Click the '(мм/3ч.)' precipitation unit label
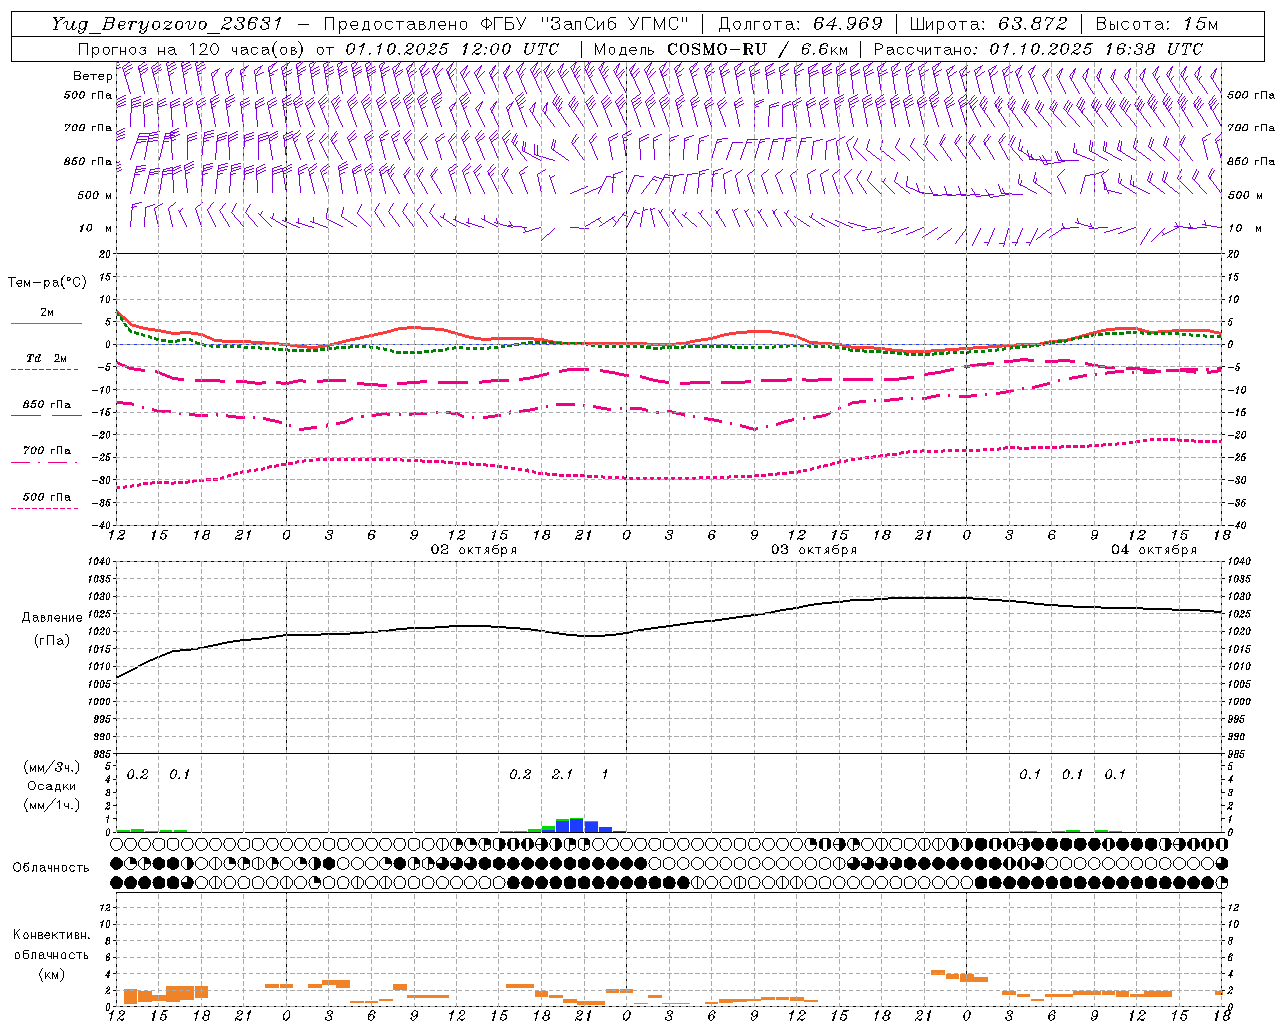The image size is (1280, 1024). 51,767
